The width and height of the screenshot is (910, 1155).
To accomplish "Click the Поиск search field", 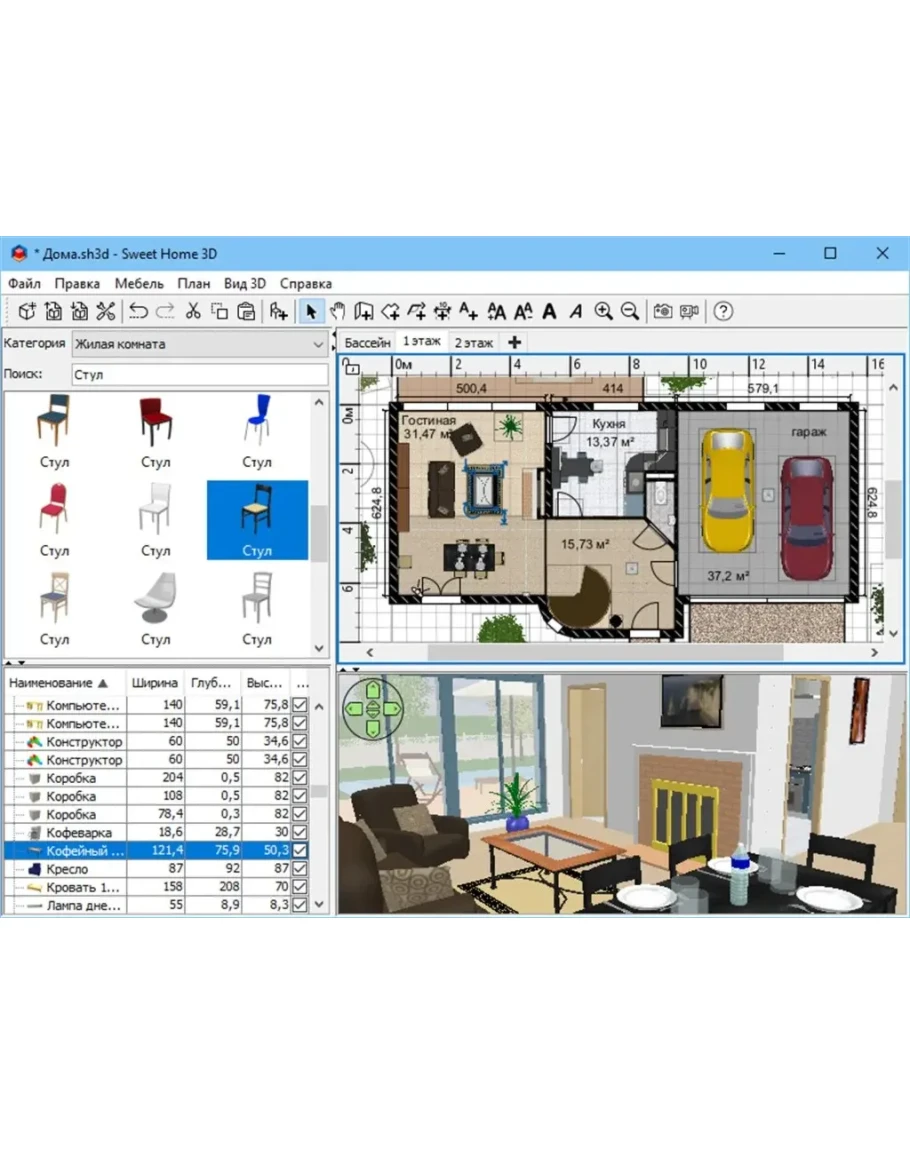I will pos(200,375).
